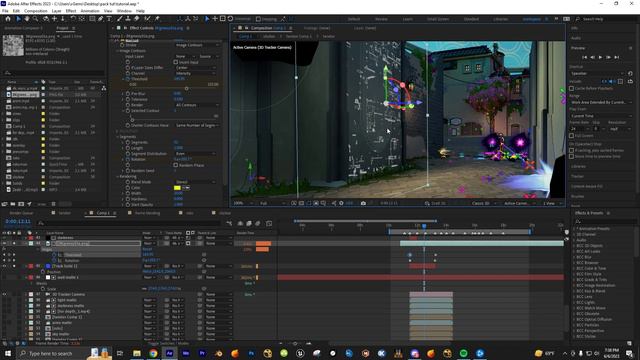The height and width of the screenshot is (360, 640).
Task: Toggle the motion blur icon in timeline
Action: (258, 223)
